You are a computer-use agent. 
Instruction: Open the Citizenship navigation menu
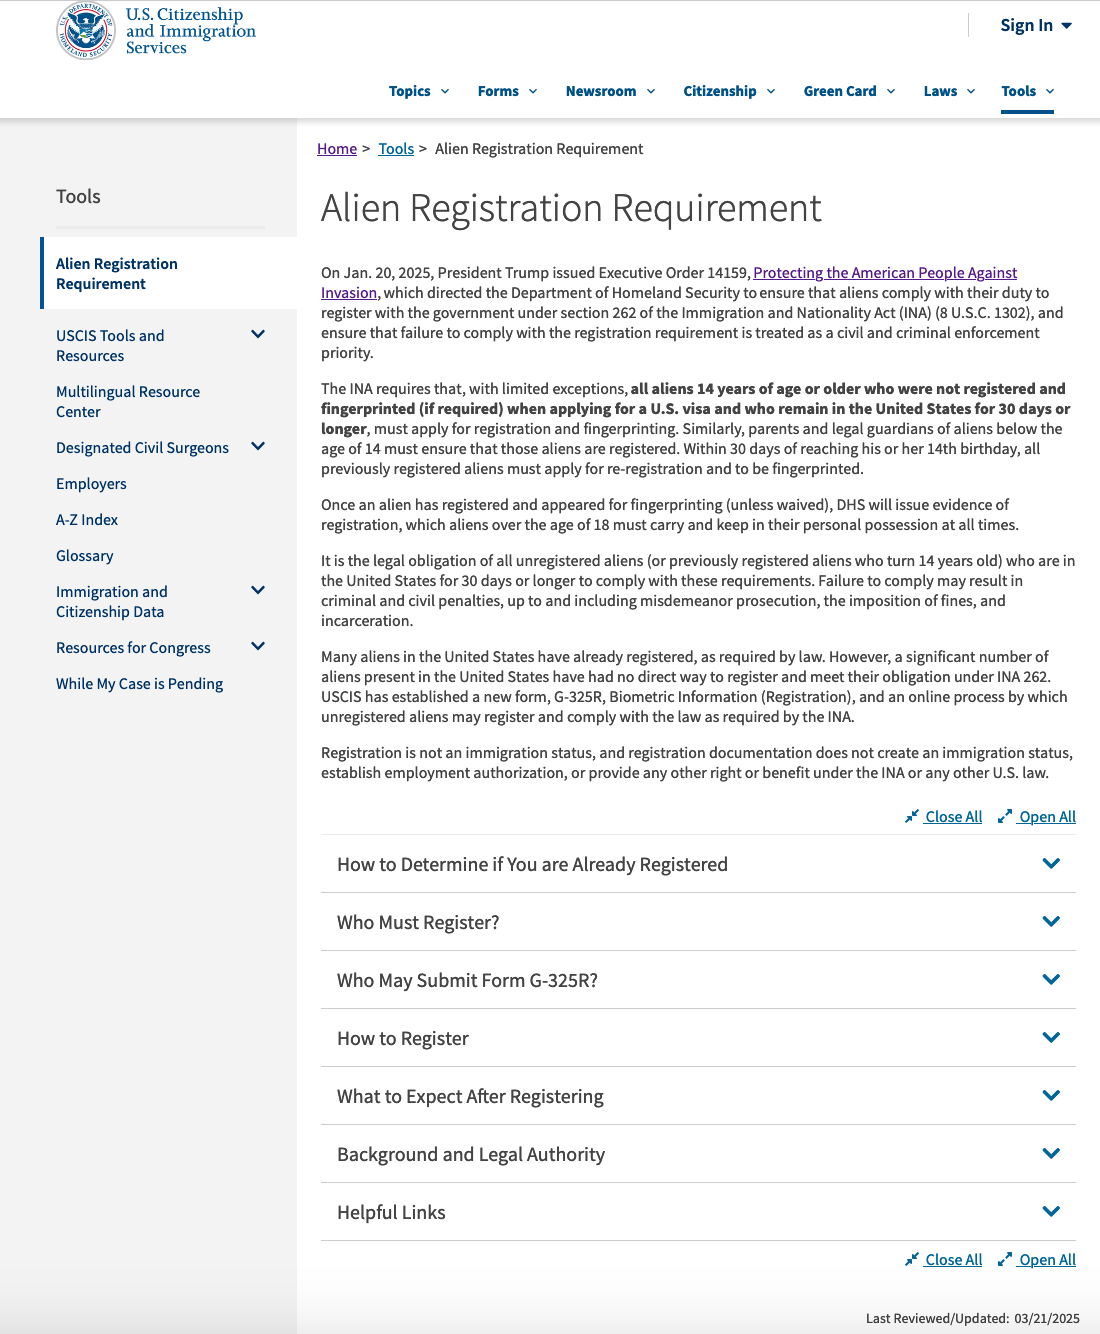(x=728, y=91)
